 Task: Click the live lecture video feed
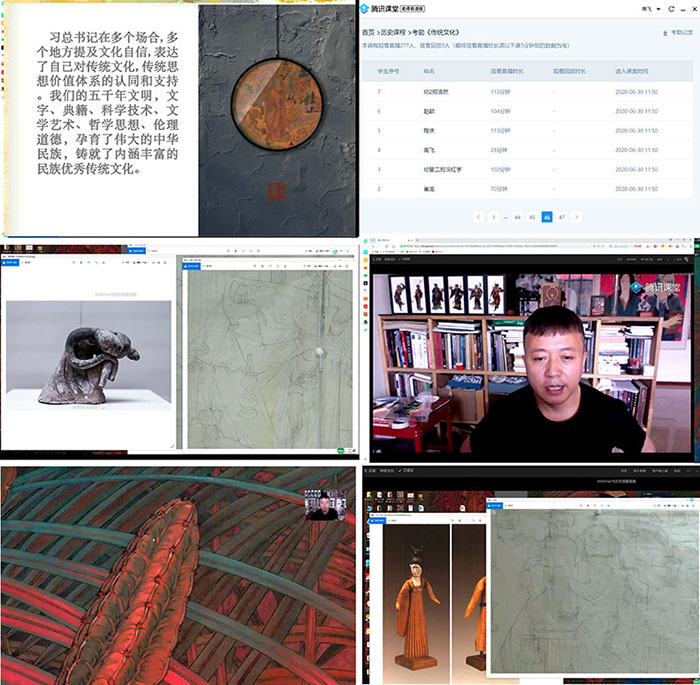tap(531, 363)
